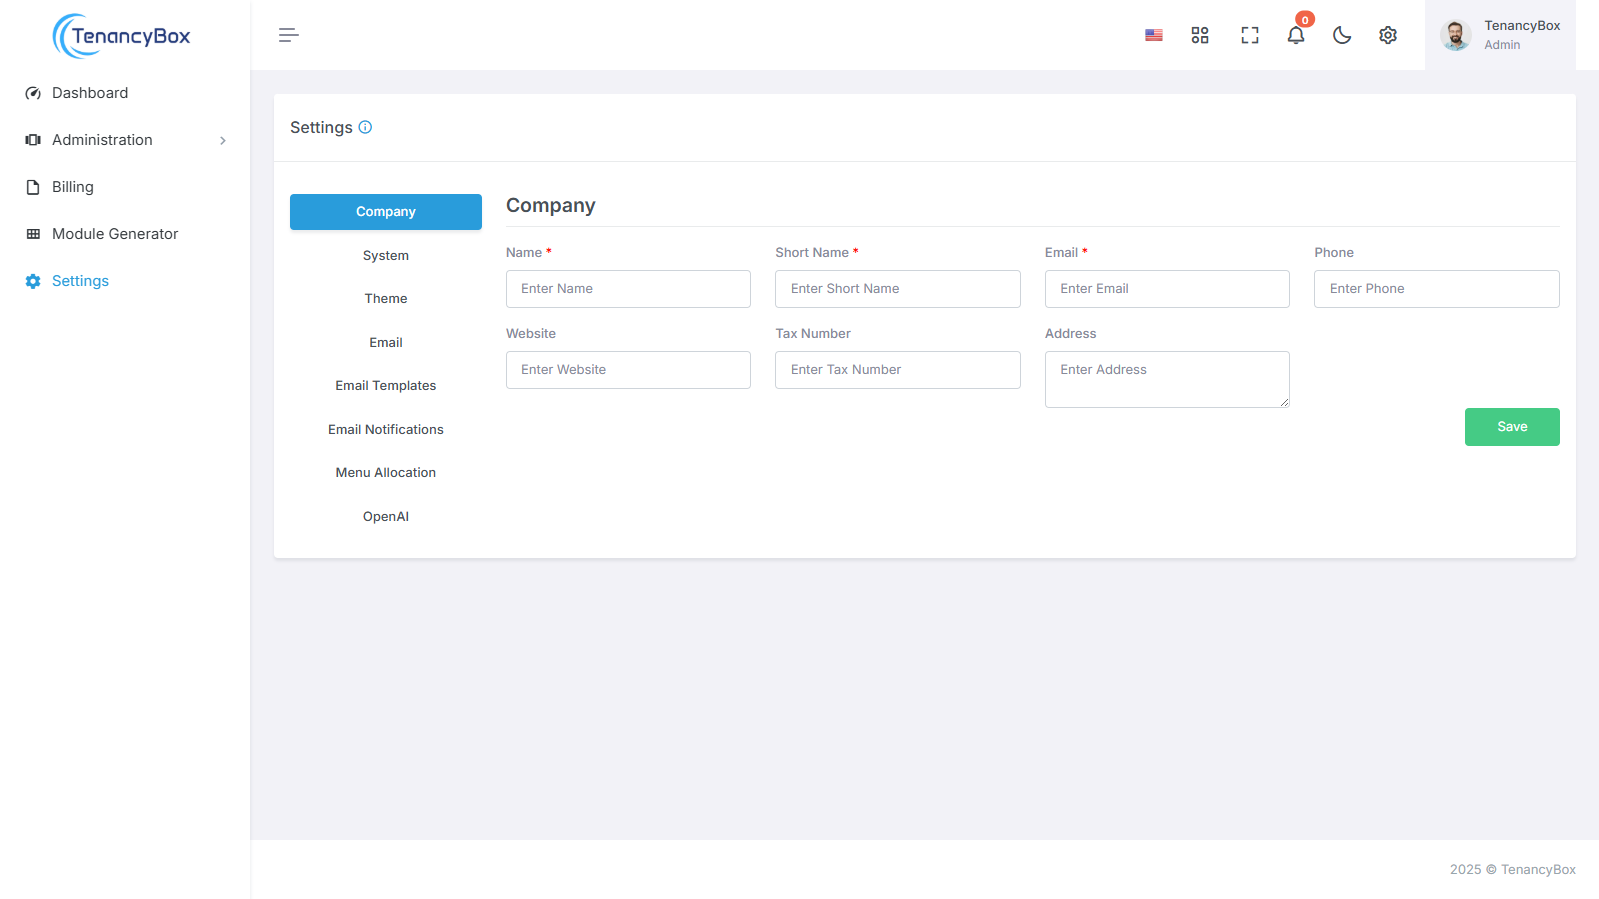Screen dimensions: 1599x899
Task: Go to Dashboard in the sidebar
Action: point(90,93)
